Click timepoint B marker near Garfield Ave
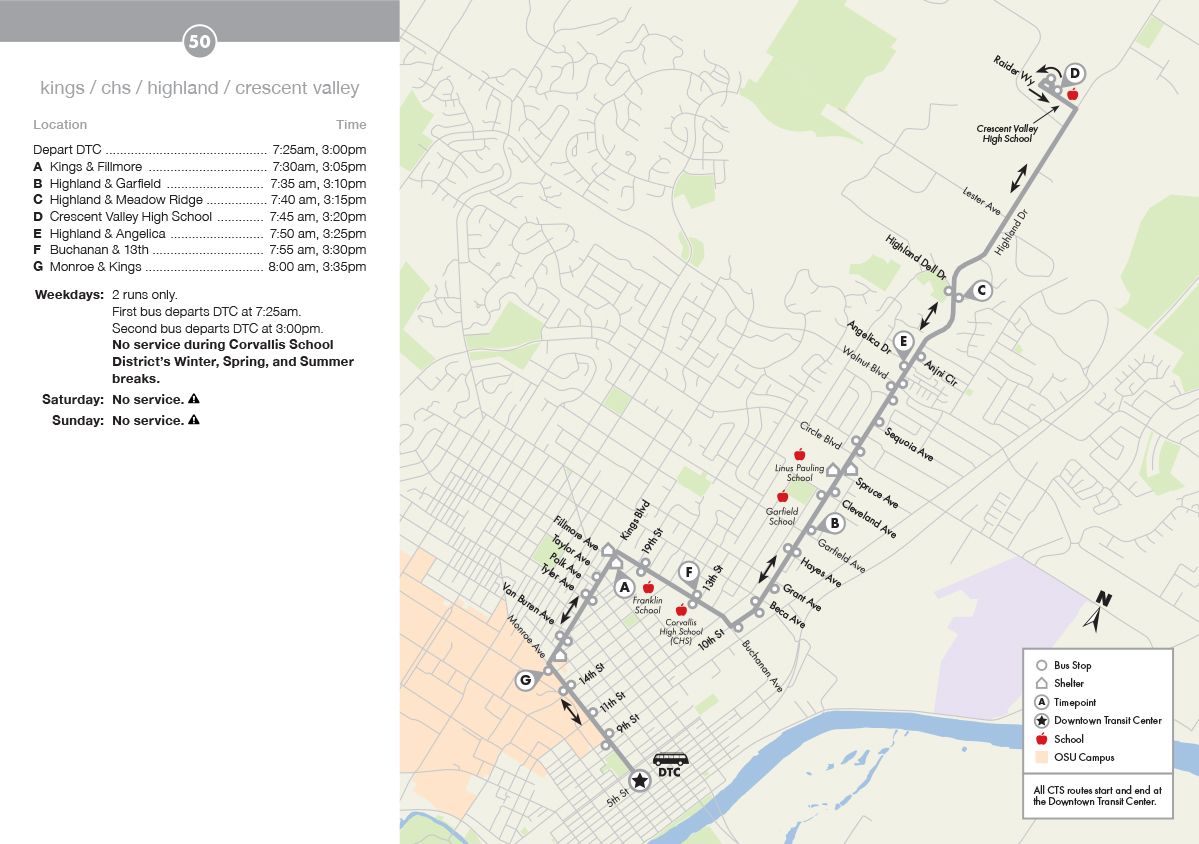The height and width of the screenshot is (844, 1199). 835,523
